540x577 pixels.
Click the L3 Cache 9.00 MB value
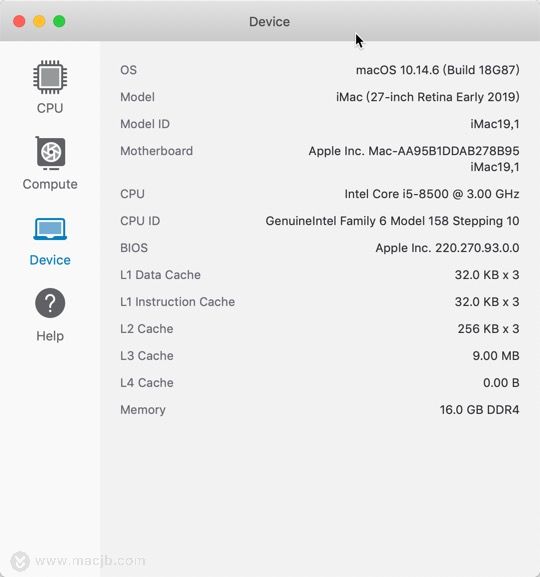pyautogui.click(x=496, y=356)
